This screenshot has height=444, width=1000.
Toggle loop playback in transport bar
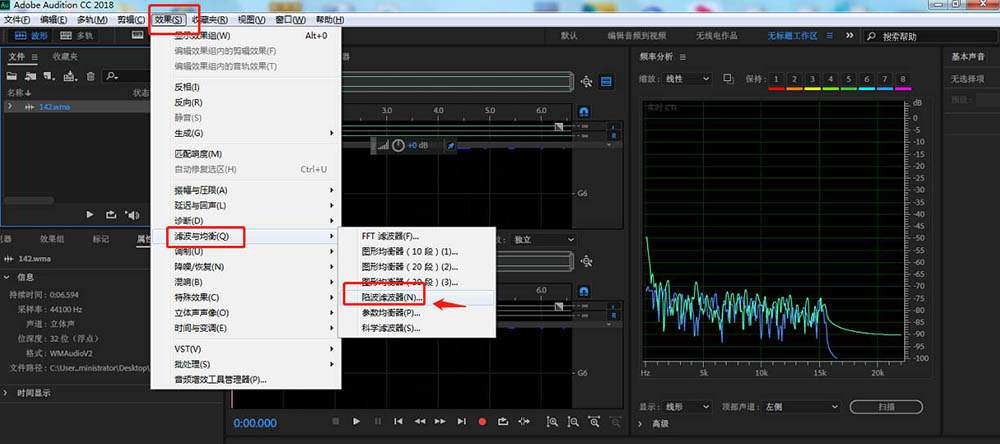click(x=503, y=421)
